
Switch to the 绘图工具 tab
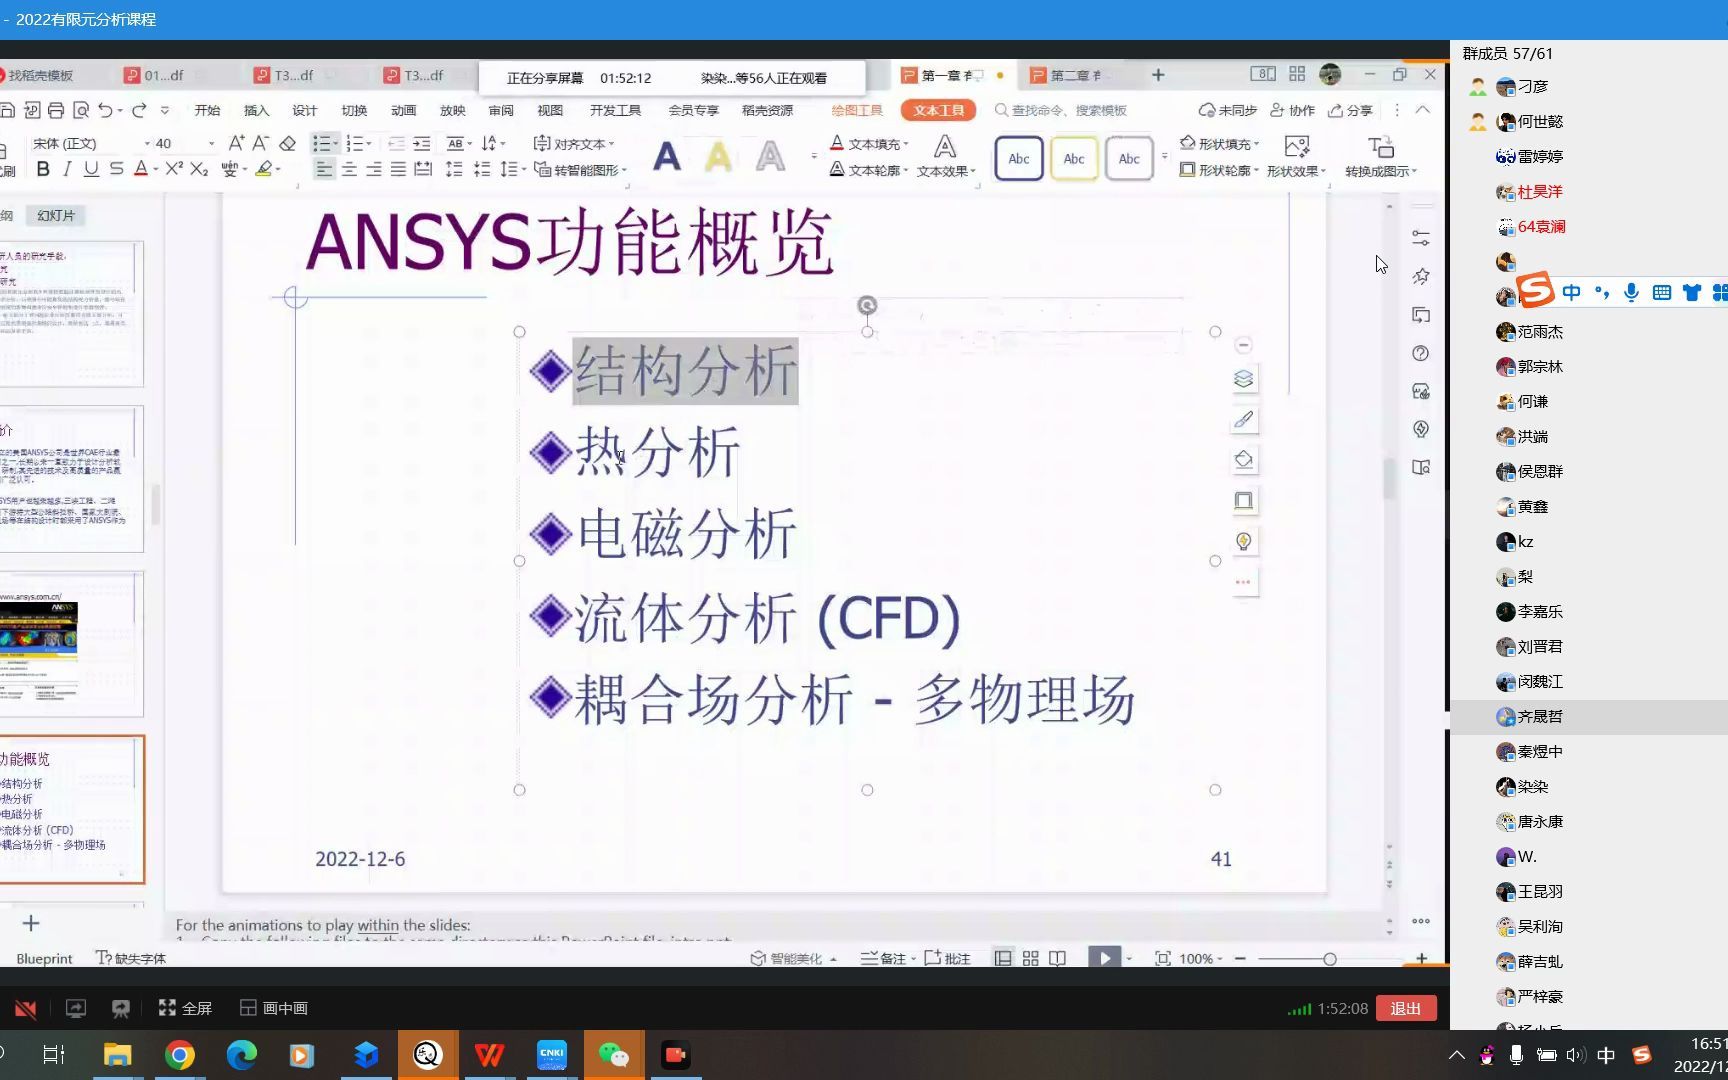(857, 110)
